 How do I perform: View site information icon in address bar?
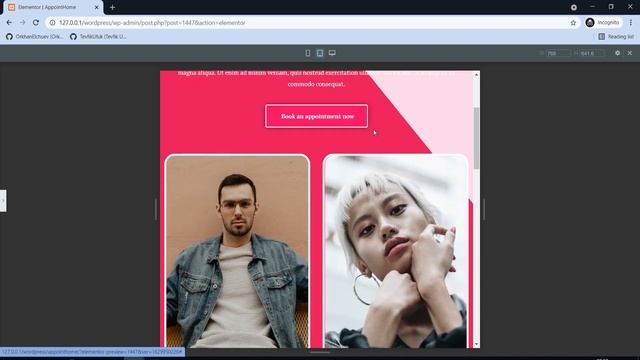52,23
